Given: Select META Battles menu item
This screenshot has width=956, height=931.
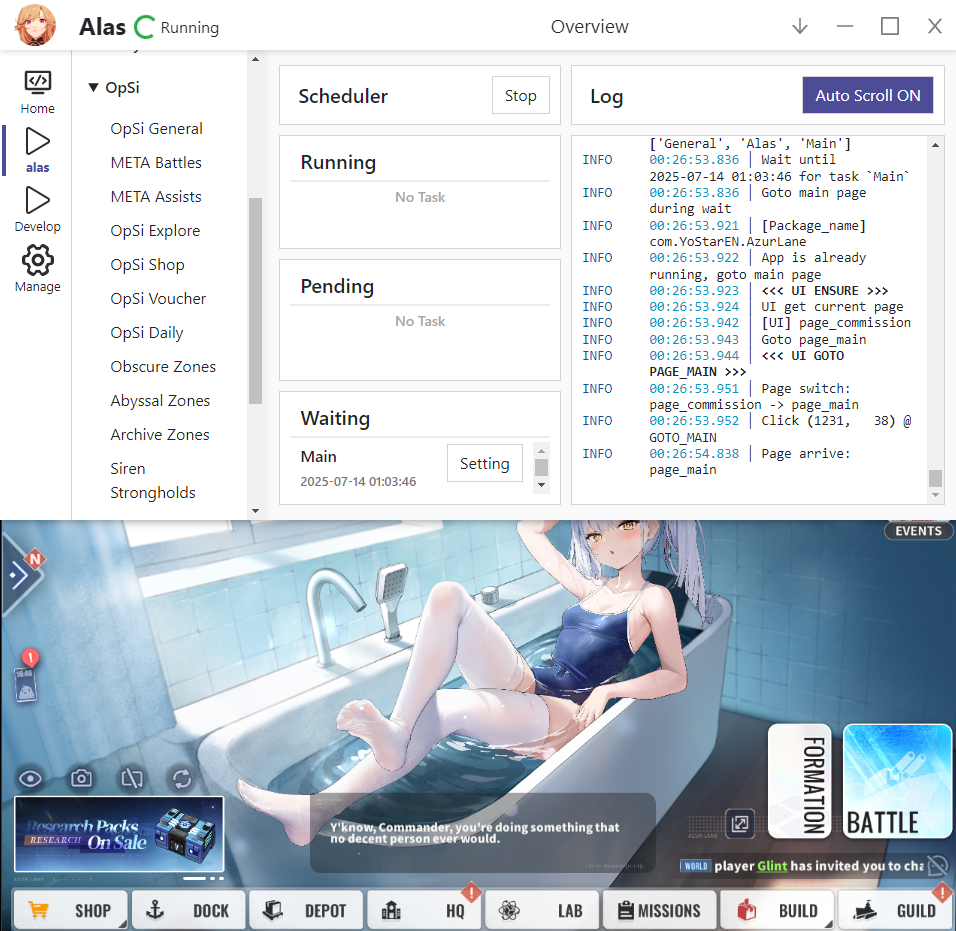Looking at the screenshot, I should point(155,163).
